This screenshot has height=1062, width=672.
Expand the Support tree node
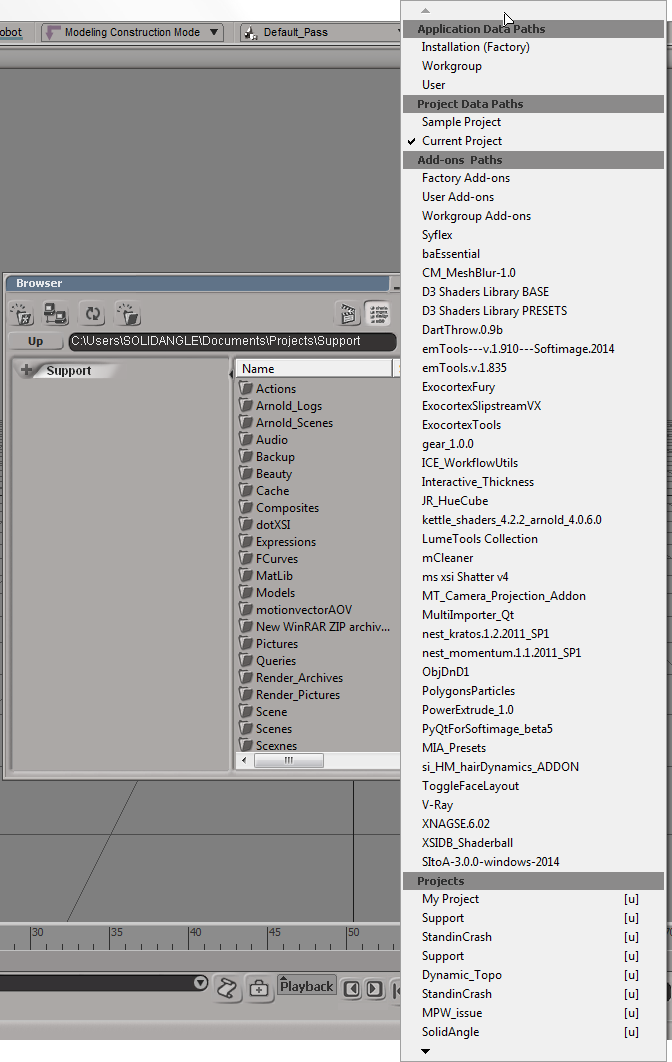coord(27,371)
